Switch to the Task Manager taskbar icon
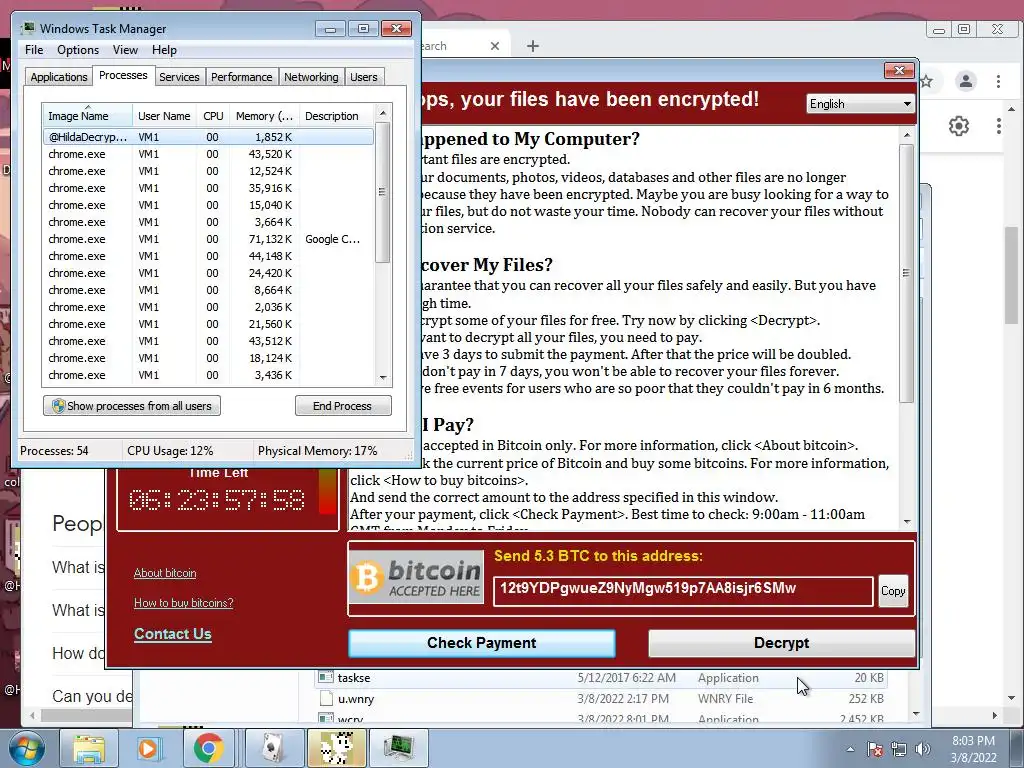The image size is (1024, 768). (398, 748)
